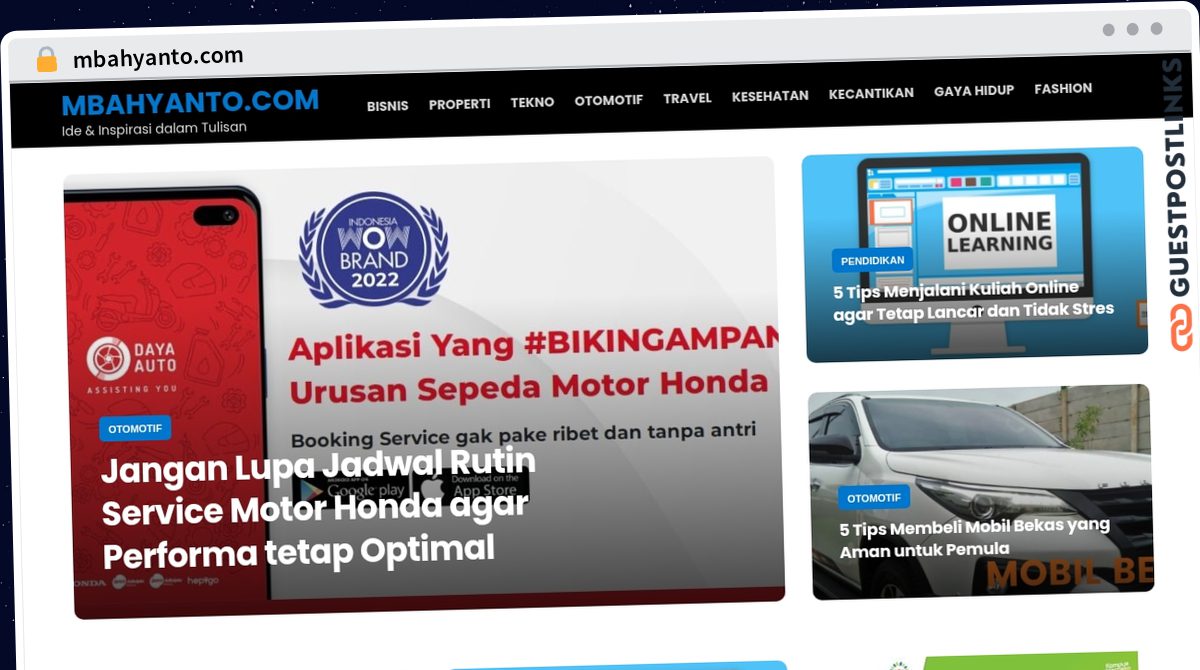Open the MBAHYANTO.COM site logo
Image resolution: width=1200 pixels, height=670 pixels.
(190, 102)
